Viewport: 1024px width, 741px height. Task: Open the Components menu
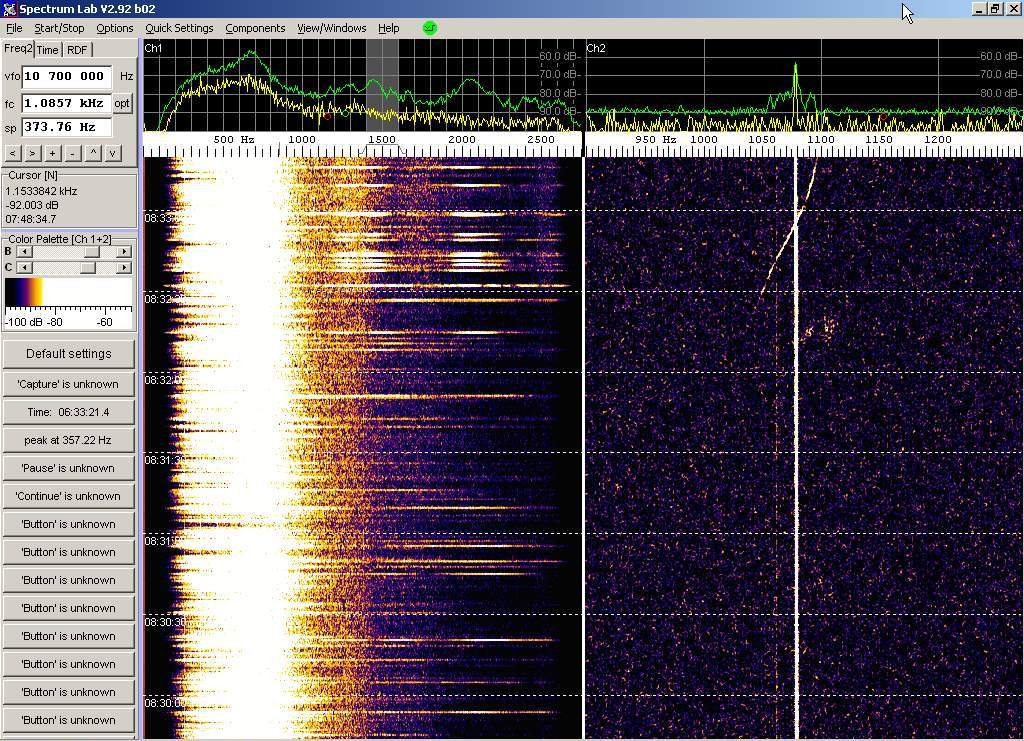point(255,28)
